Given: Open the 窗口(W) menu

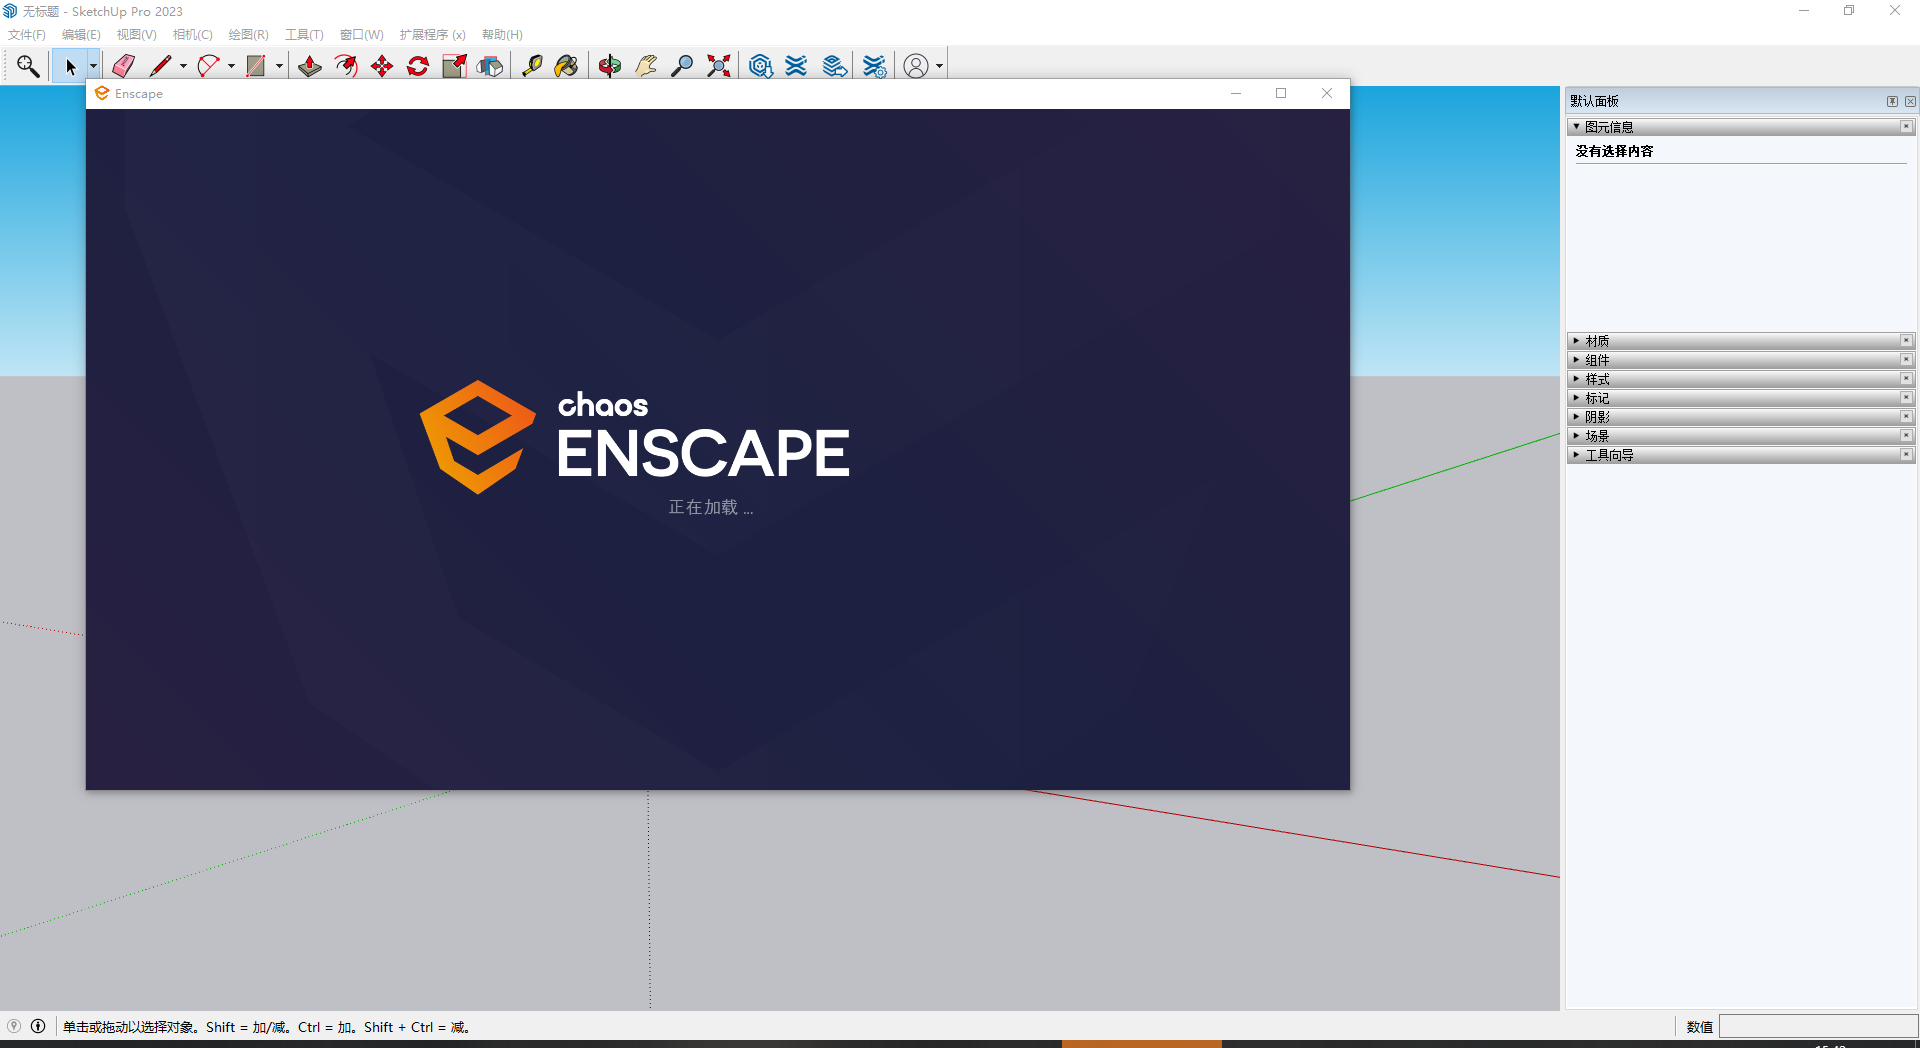Looking at the screenshot, I should pyautogui.click(x=362, y=34).
